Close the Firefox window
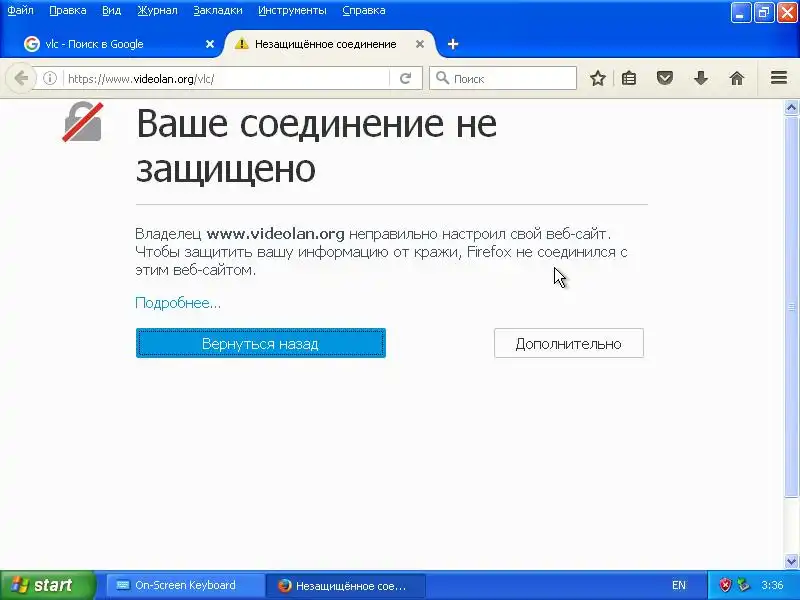 point(787,13)
